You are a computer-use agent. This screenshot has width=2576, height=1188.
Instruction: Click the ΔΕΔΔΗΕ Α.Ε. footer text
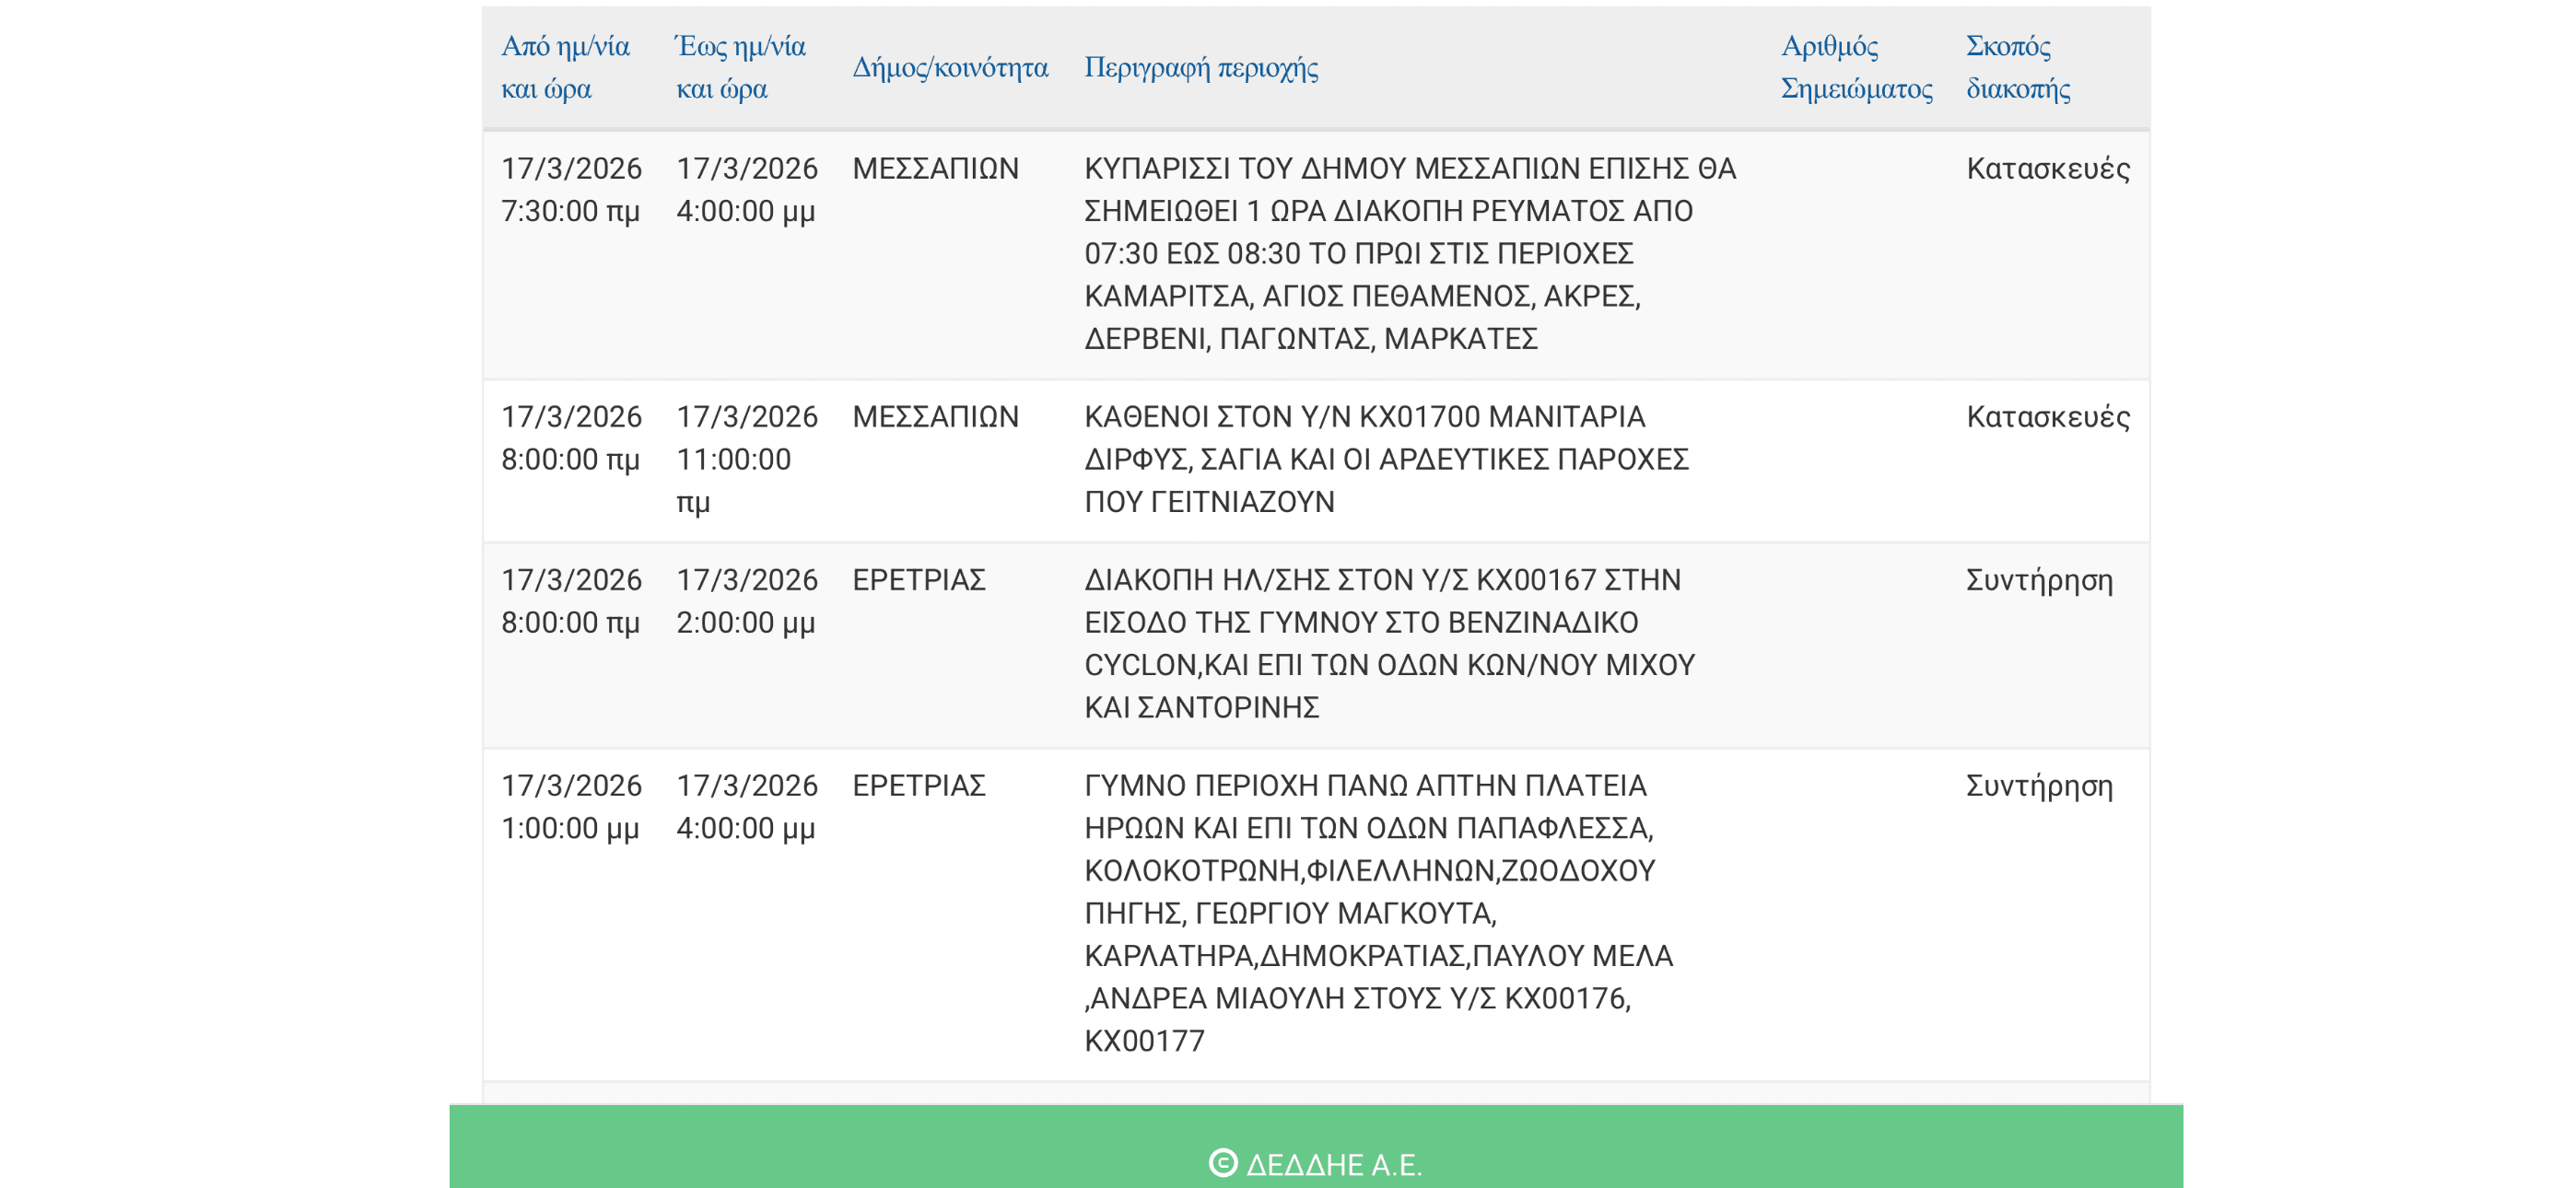[x=1333, y=1165]
